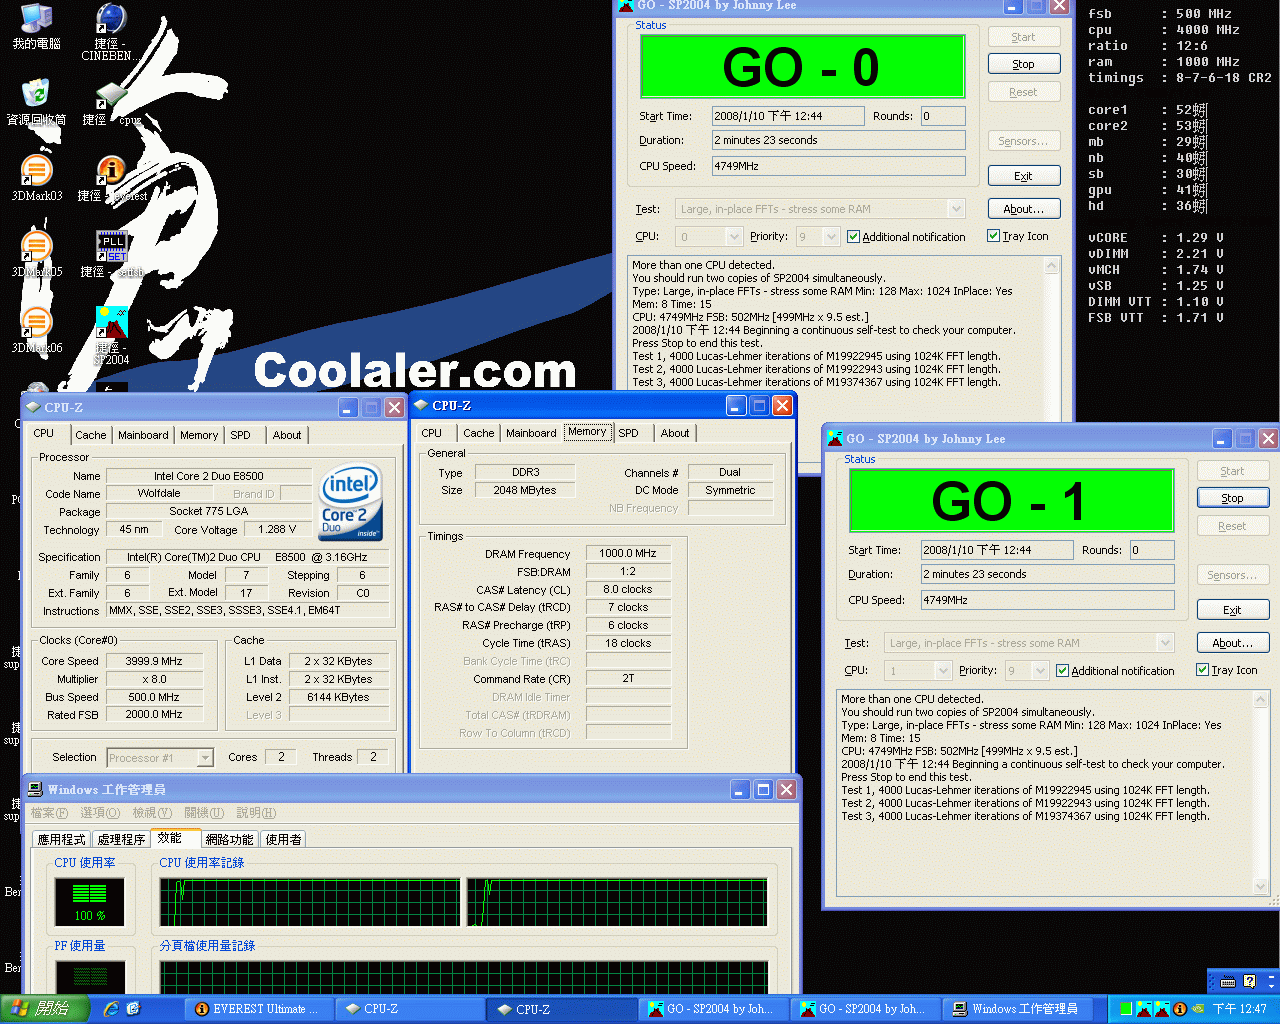This screenshot has height=1024, width=1280.
Task: Open the Priority dropdown in GO - 0 window
Action: [x=831, y=237]
